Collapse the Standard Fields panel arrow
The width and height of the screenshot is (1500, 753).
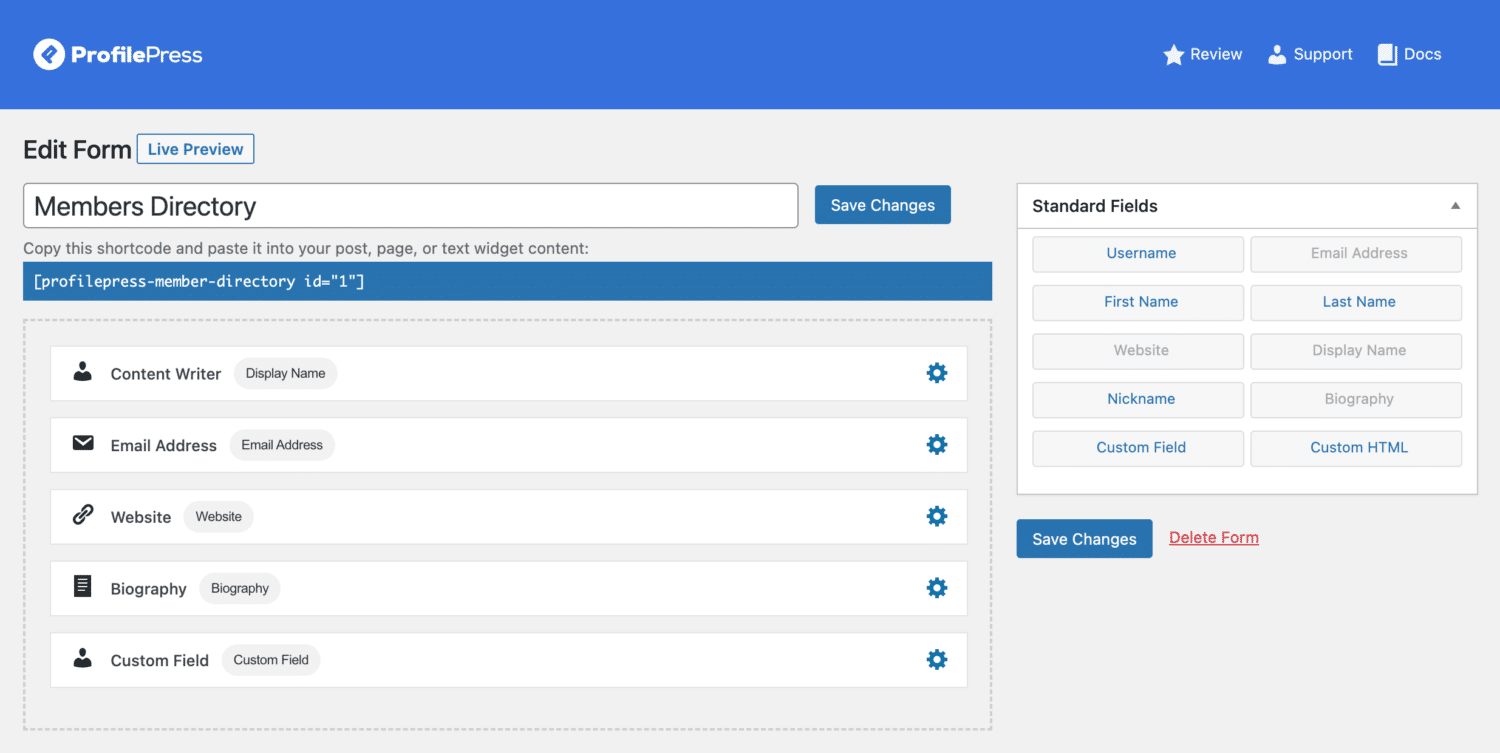click(1455, 206)
